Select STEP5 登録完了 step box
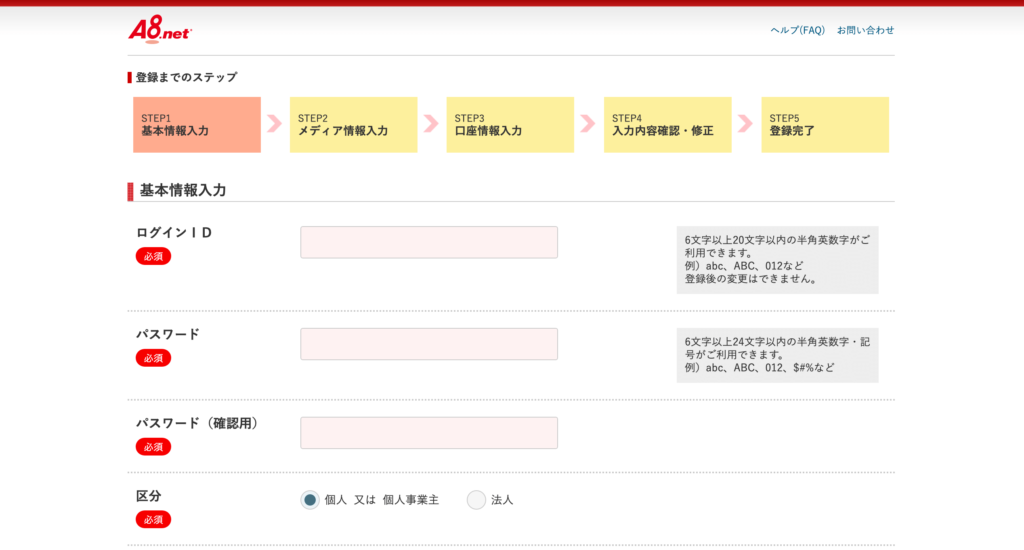 [x=824, y=125]
